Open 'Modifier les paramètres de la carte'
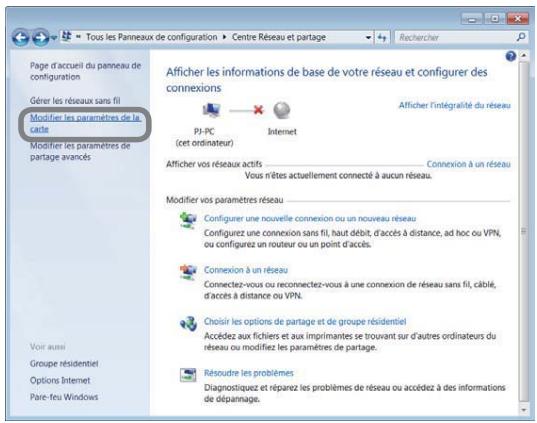 point(85,123)
